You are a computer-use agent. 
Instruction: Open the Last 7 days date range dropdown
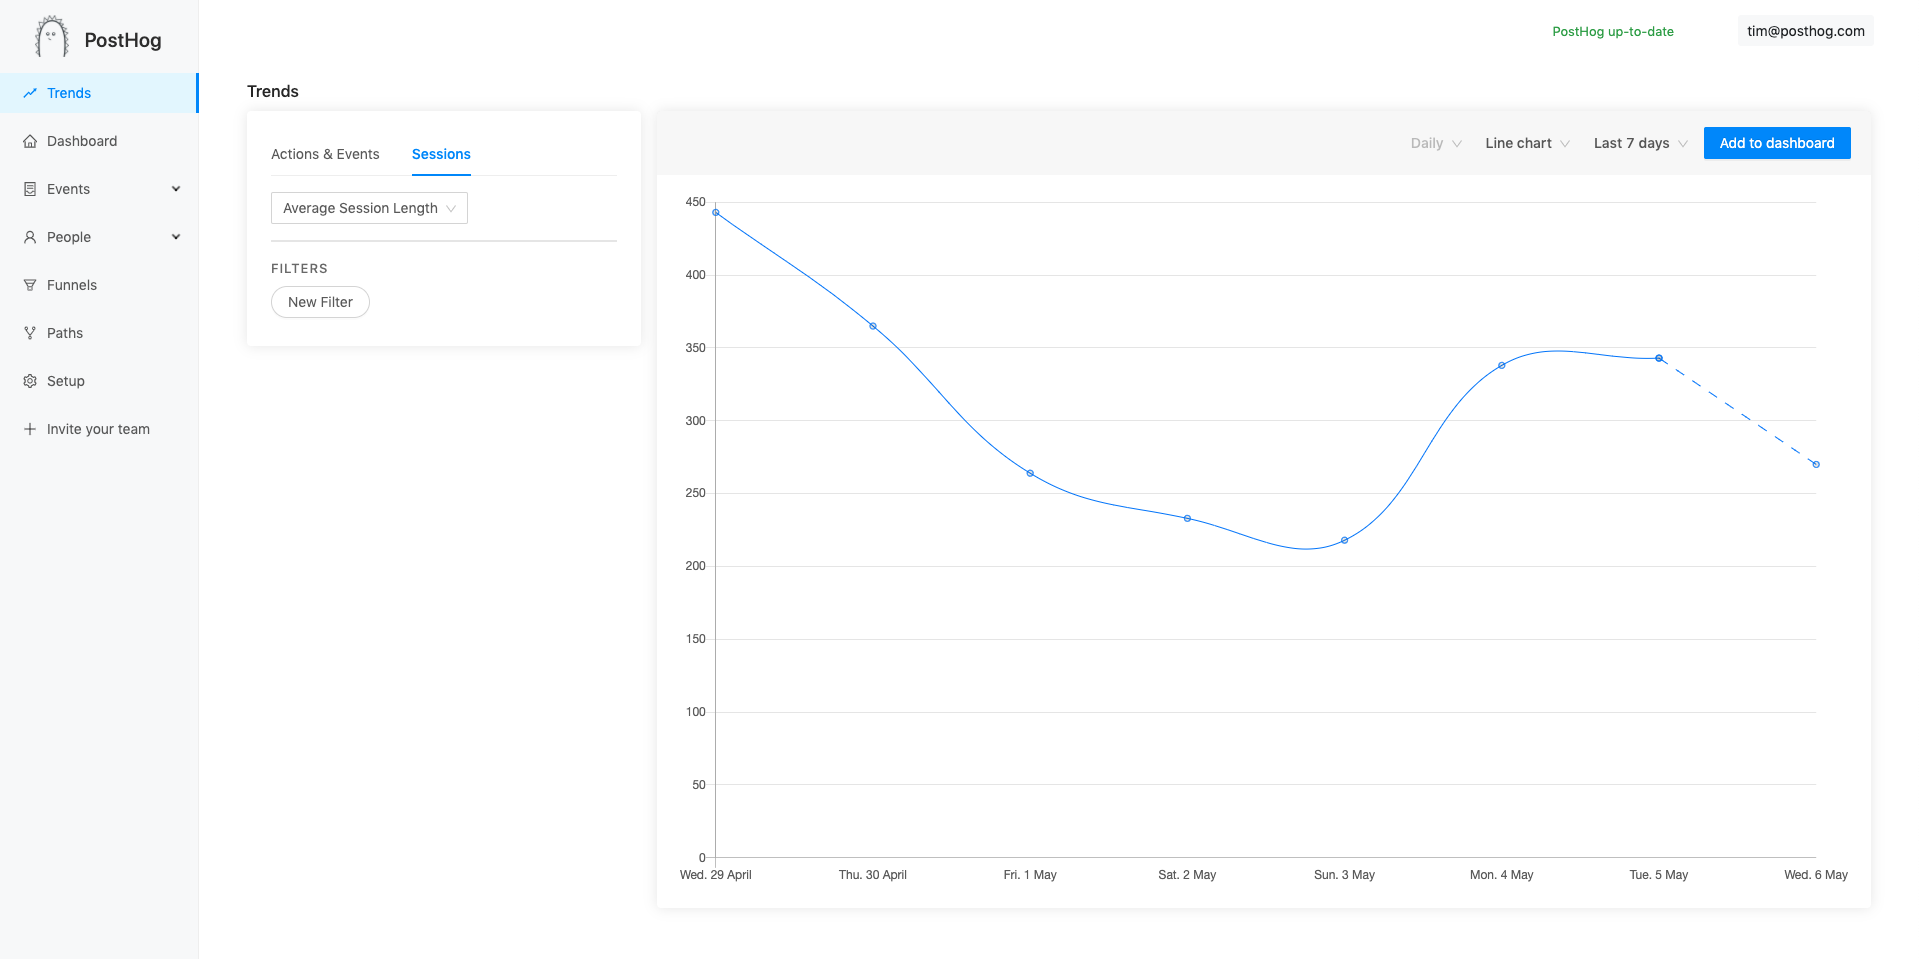pyautogui.click(x=1640, y=143)
